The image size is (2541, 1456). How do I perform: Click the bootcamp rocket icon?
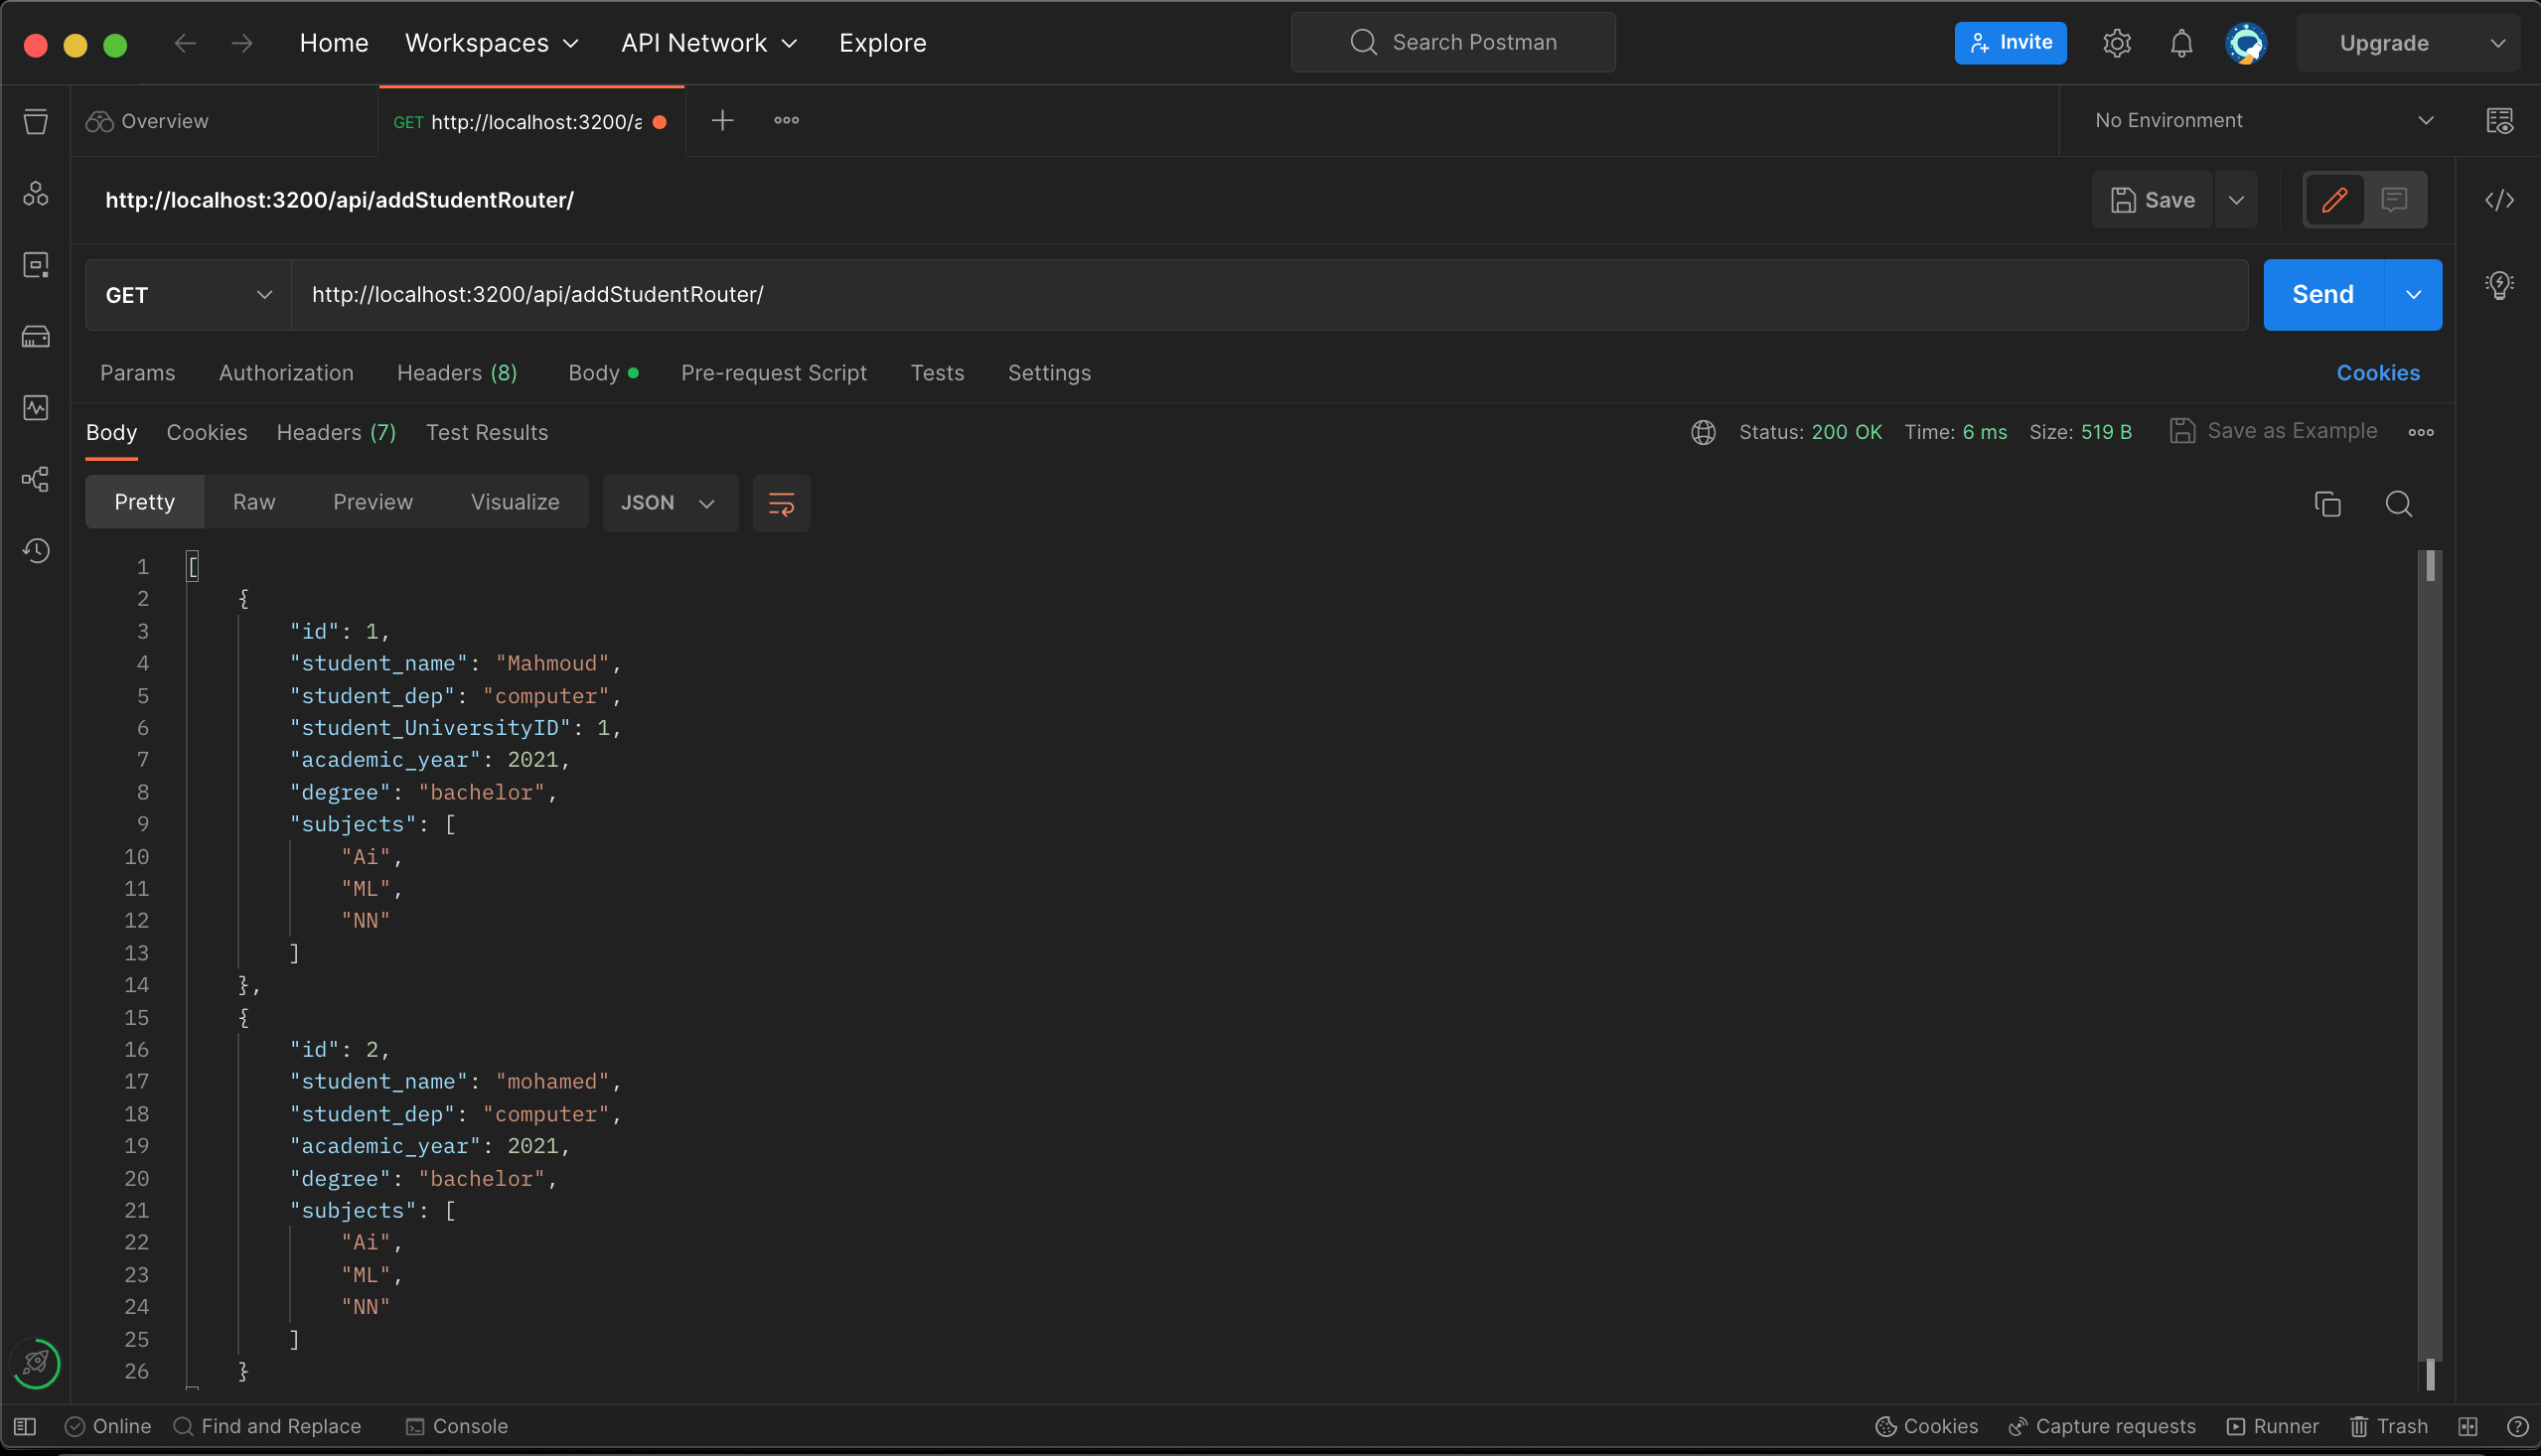(x=36, y=1363)
